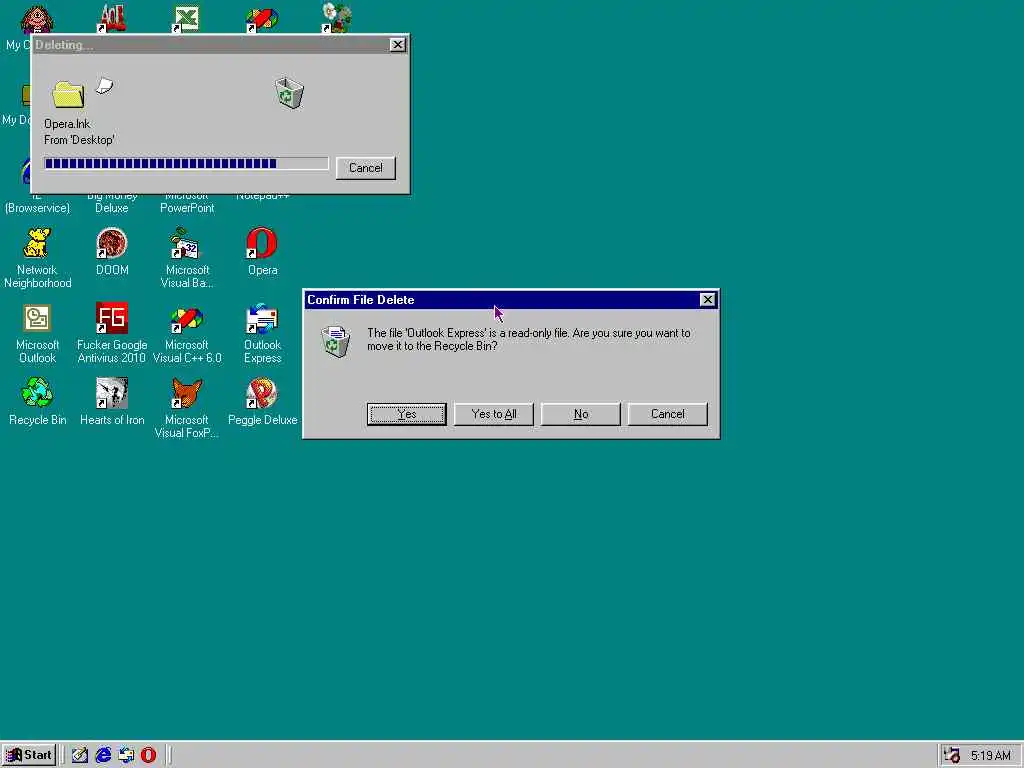Viewport: 1024px width, 768px height.
Task: Click the yellow folder icon in Deleting dialog
Action: pos(69,94)
